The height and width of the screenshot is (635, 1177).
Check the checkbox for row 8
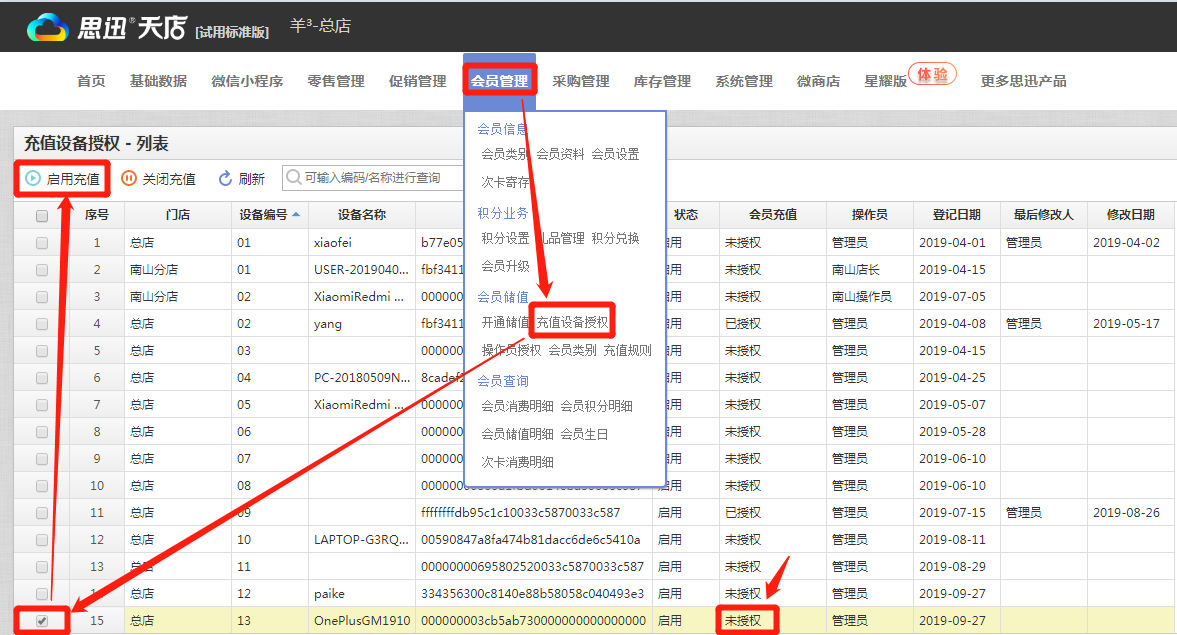pos(42,432)
